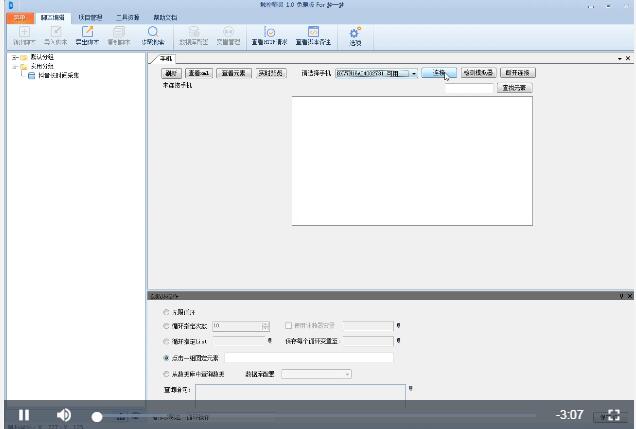636x429 pixels.
Task: Seek the video using the progress slider knob
Action: 97,416
